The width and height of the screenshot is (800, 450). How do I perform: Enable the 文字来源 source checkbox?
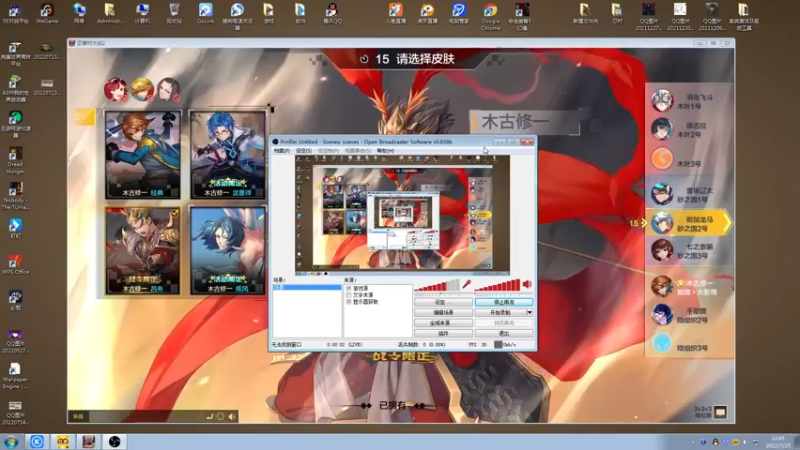(349, 295)
